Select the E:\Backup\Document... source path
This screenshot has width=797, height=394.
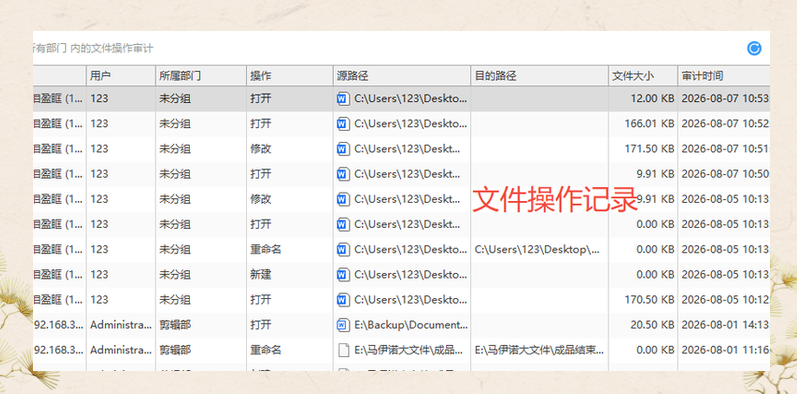[411, 325]
